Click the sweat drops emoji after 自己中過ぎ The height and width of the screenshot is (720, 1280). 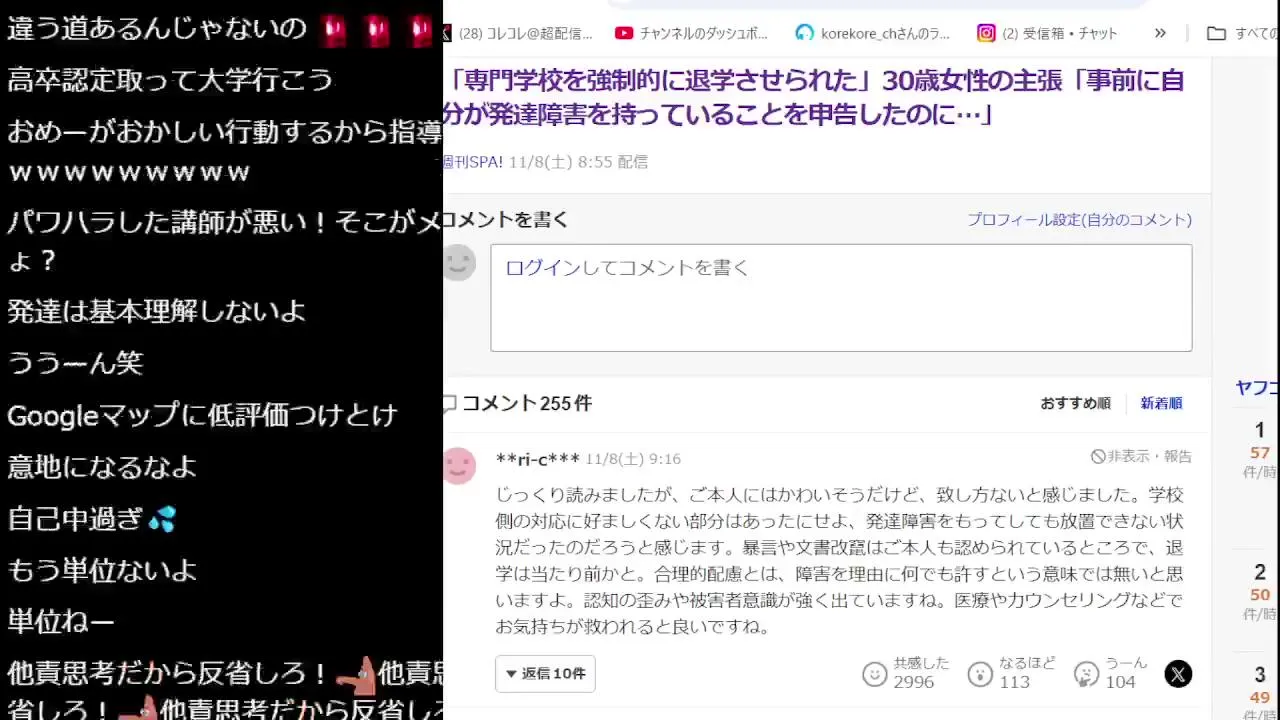pos(162,519)
